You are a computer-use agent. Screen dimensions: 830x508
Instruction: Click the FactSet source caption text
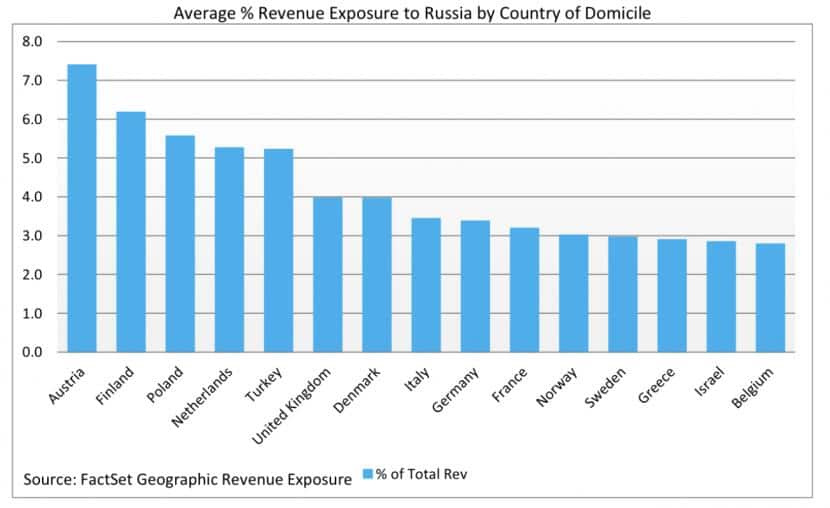tap(188, 479)
